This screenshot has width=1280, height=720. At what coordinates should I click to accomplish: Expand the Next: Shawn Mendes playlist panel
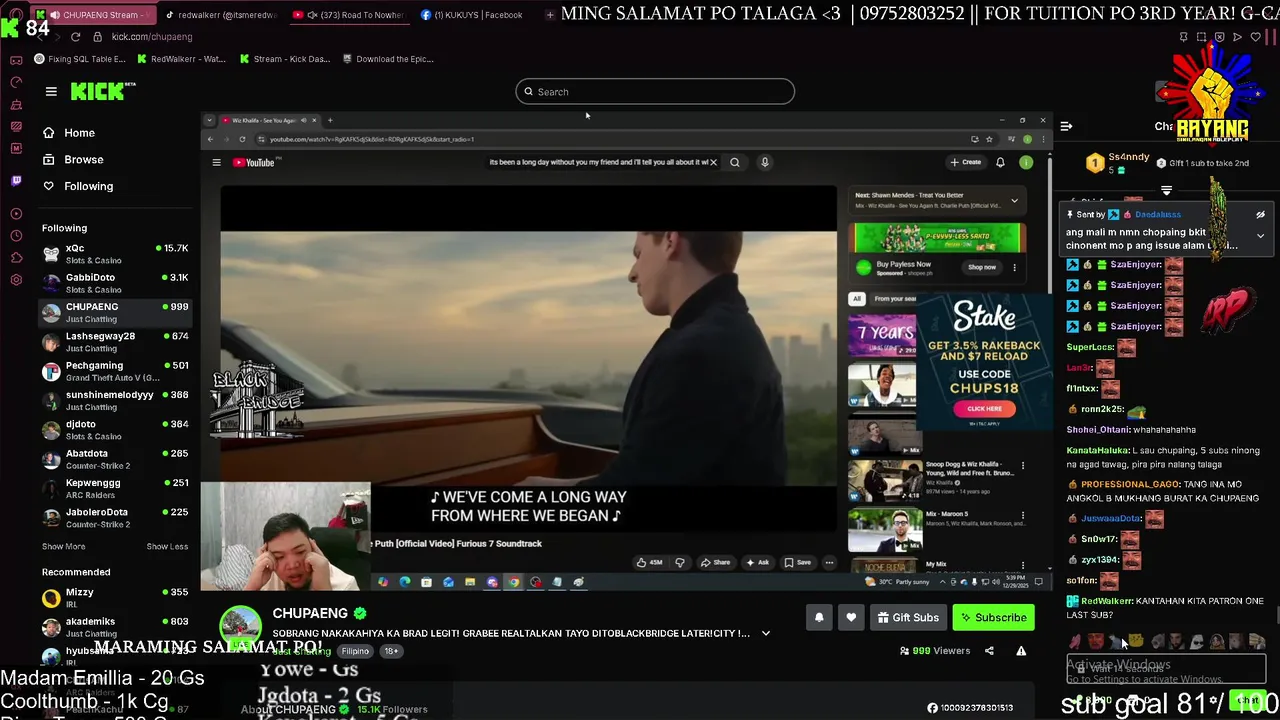1014,201
